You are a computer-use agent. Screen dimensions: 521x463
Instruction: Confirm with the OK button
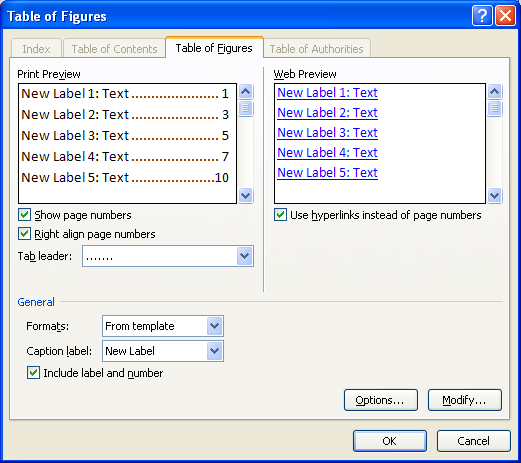(x=390, y=441)
